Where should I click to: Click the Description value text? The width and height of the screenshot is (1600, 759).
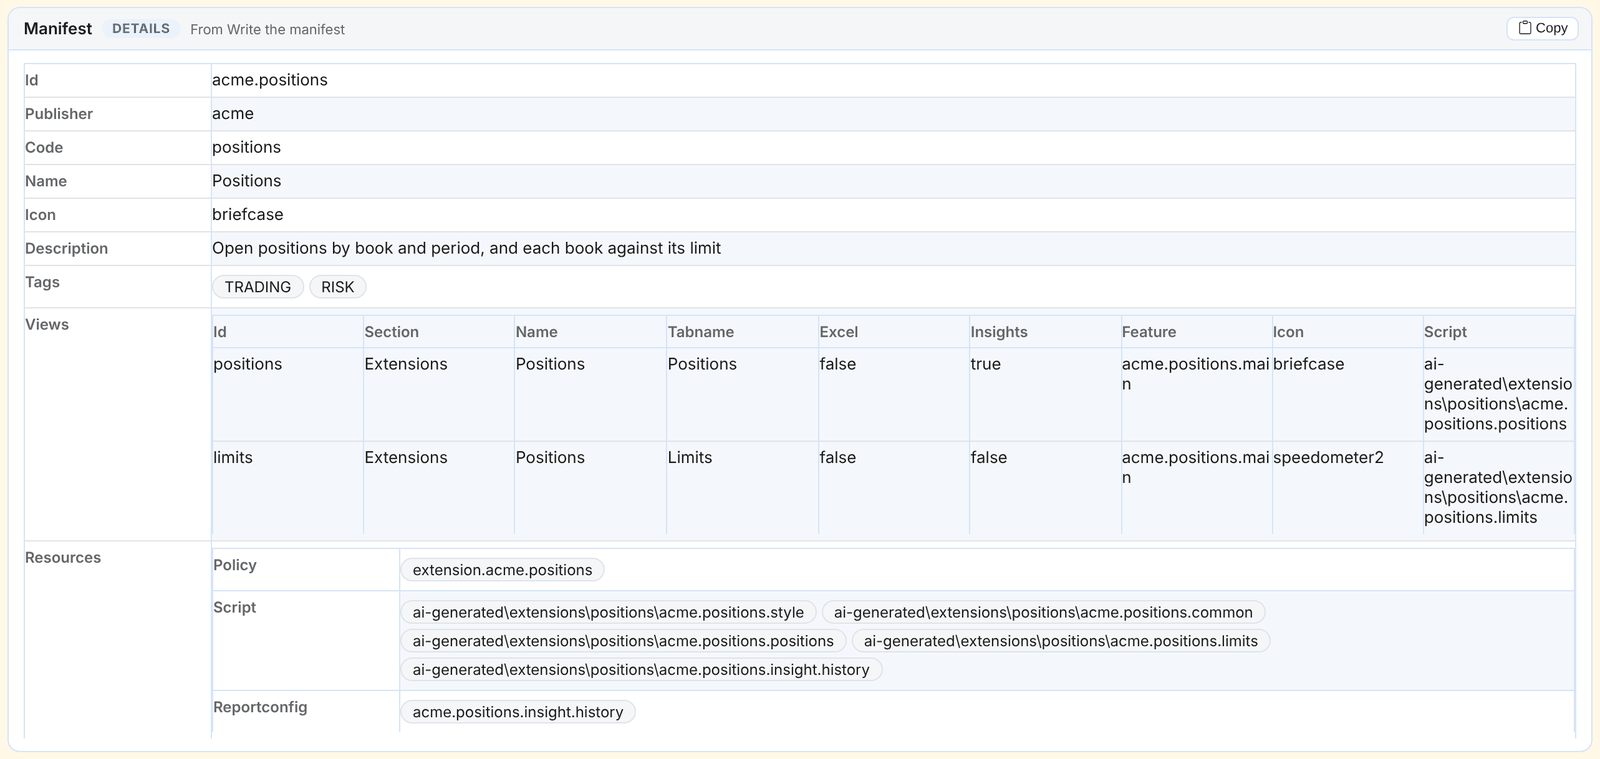click(x=466, y=248)
